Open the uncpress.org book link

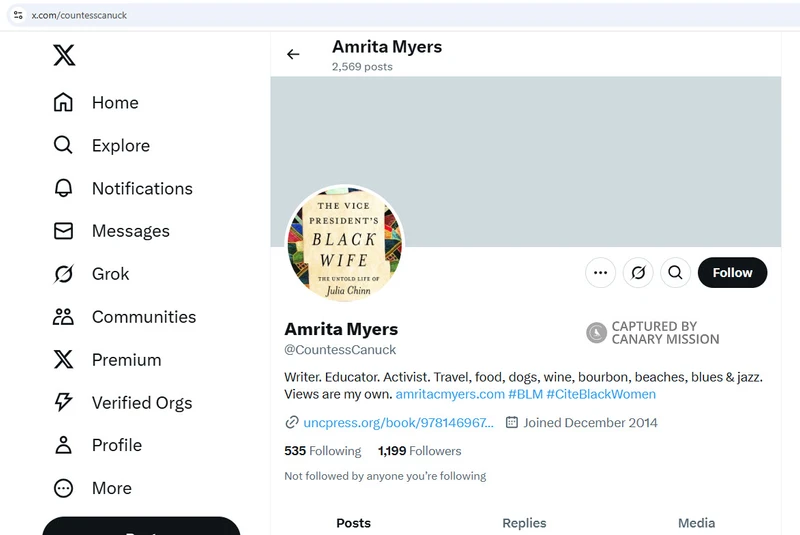click(x=398, y=423)
